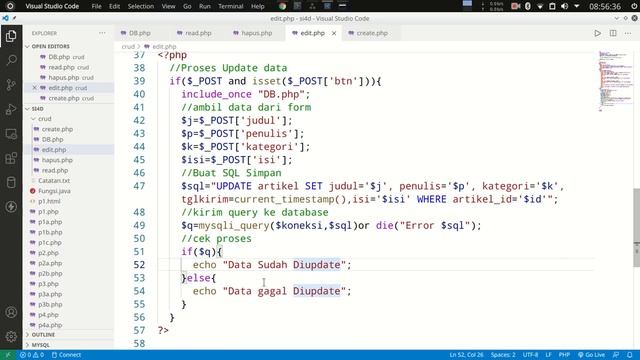Split the editor right

click(x=613, y=33)
